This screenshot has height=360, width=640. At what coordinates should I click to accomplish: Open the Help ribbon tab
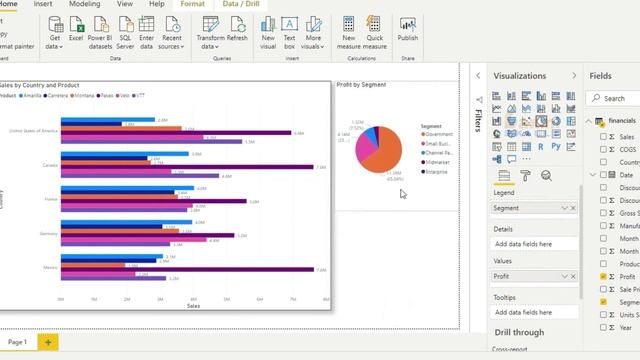(157, 4)
